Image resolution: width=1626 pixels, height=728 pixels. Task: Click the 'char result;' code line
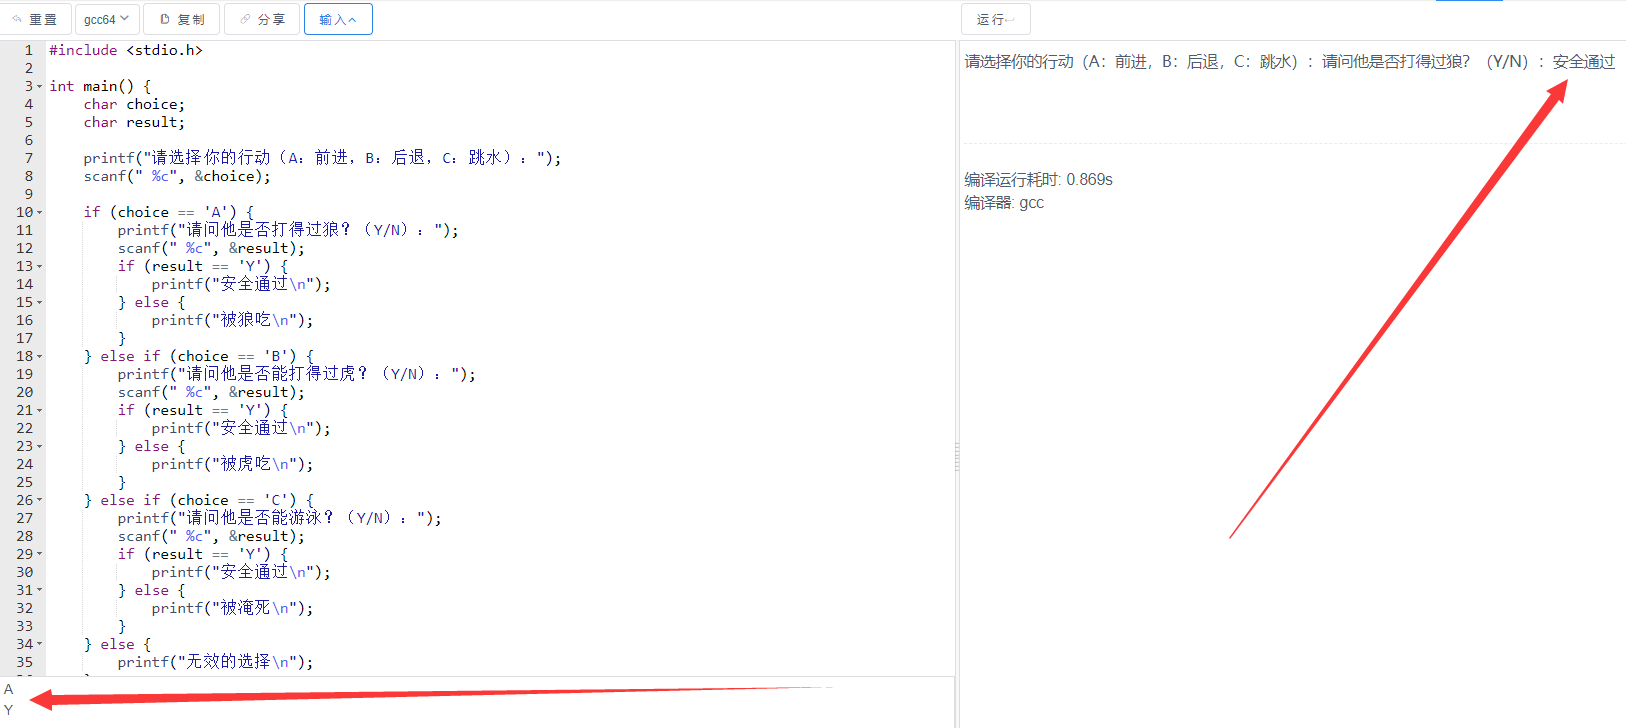tap(134, 122)
